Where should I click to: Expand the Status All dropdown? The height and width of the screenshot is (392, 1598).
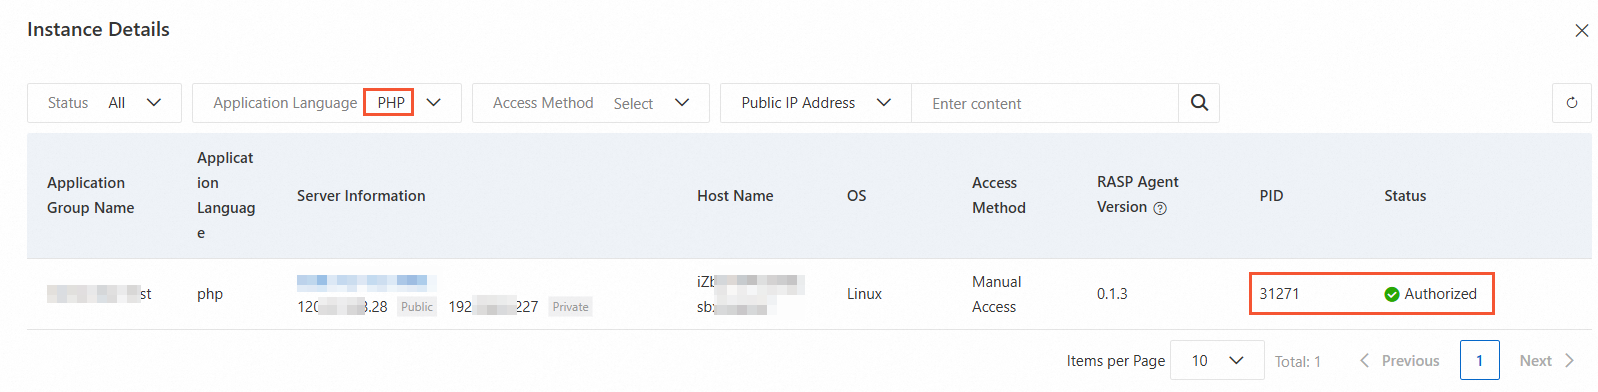(x=104, y=103)
